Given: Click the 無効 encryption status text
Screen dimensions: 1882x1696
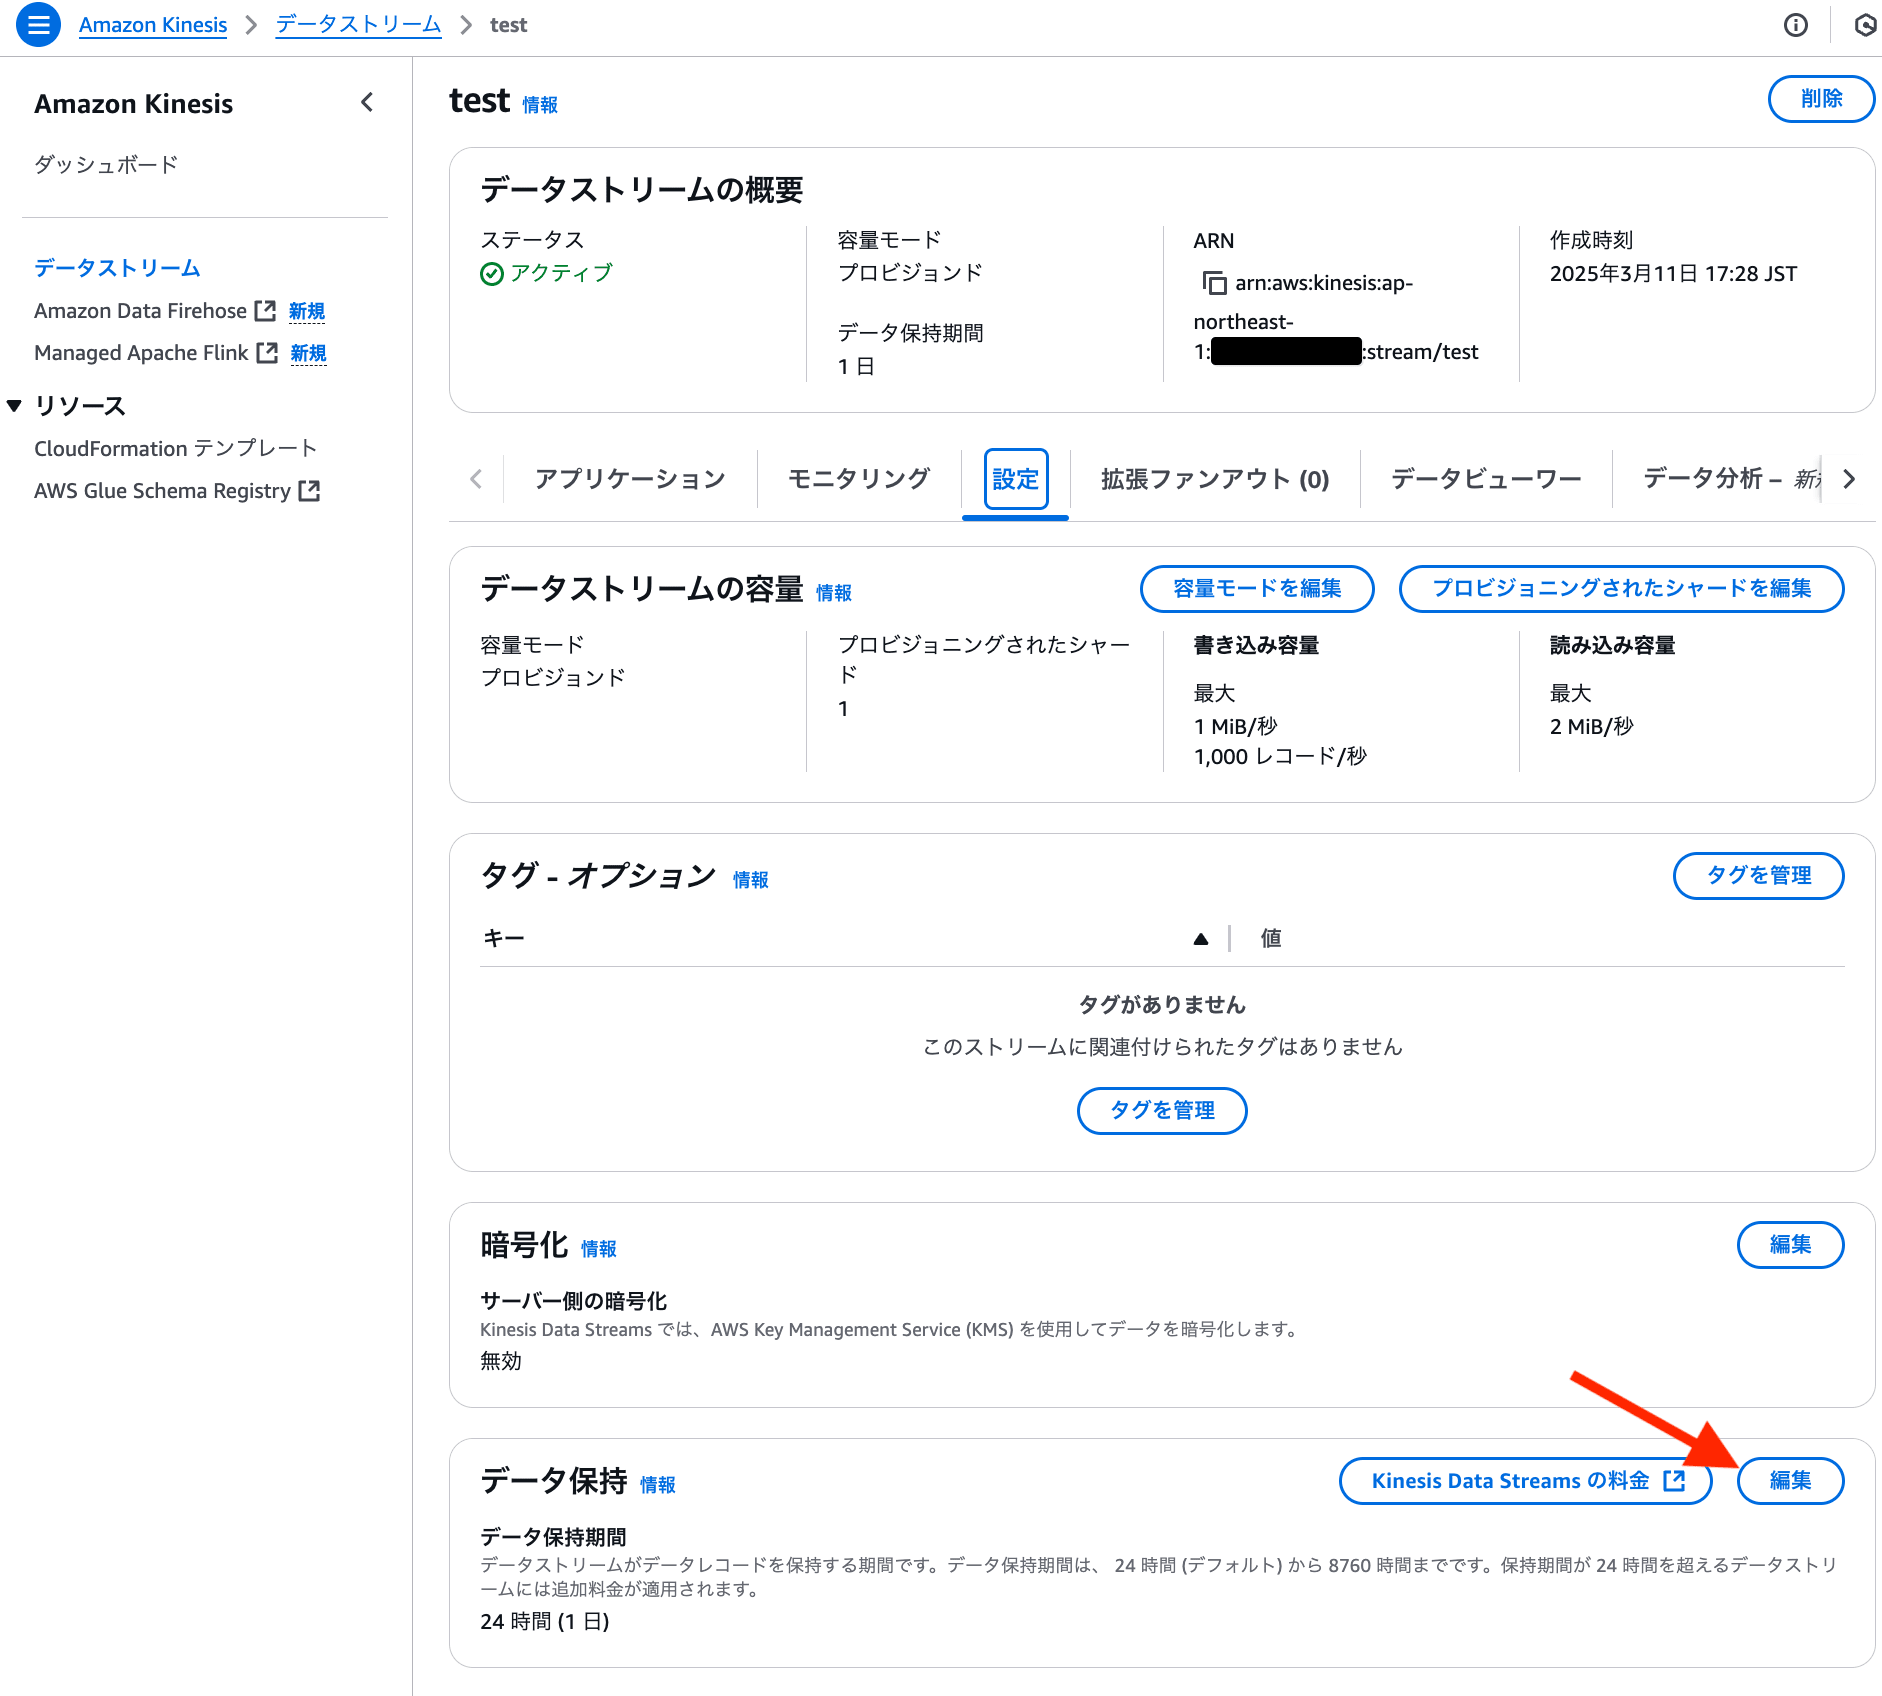Looking at the screenshot, I should click(x=501, y=1361).
